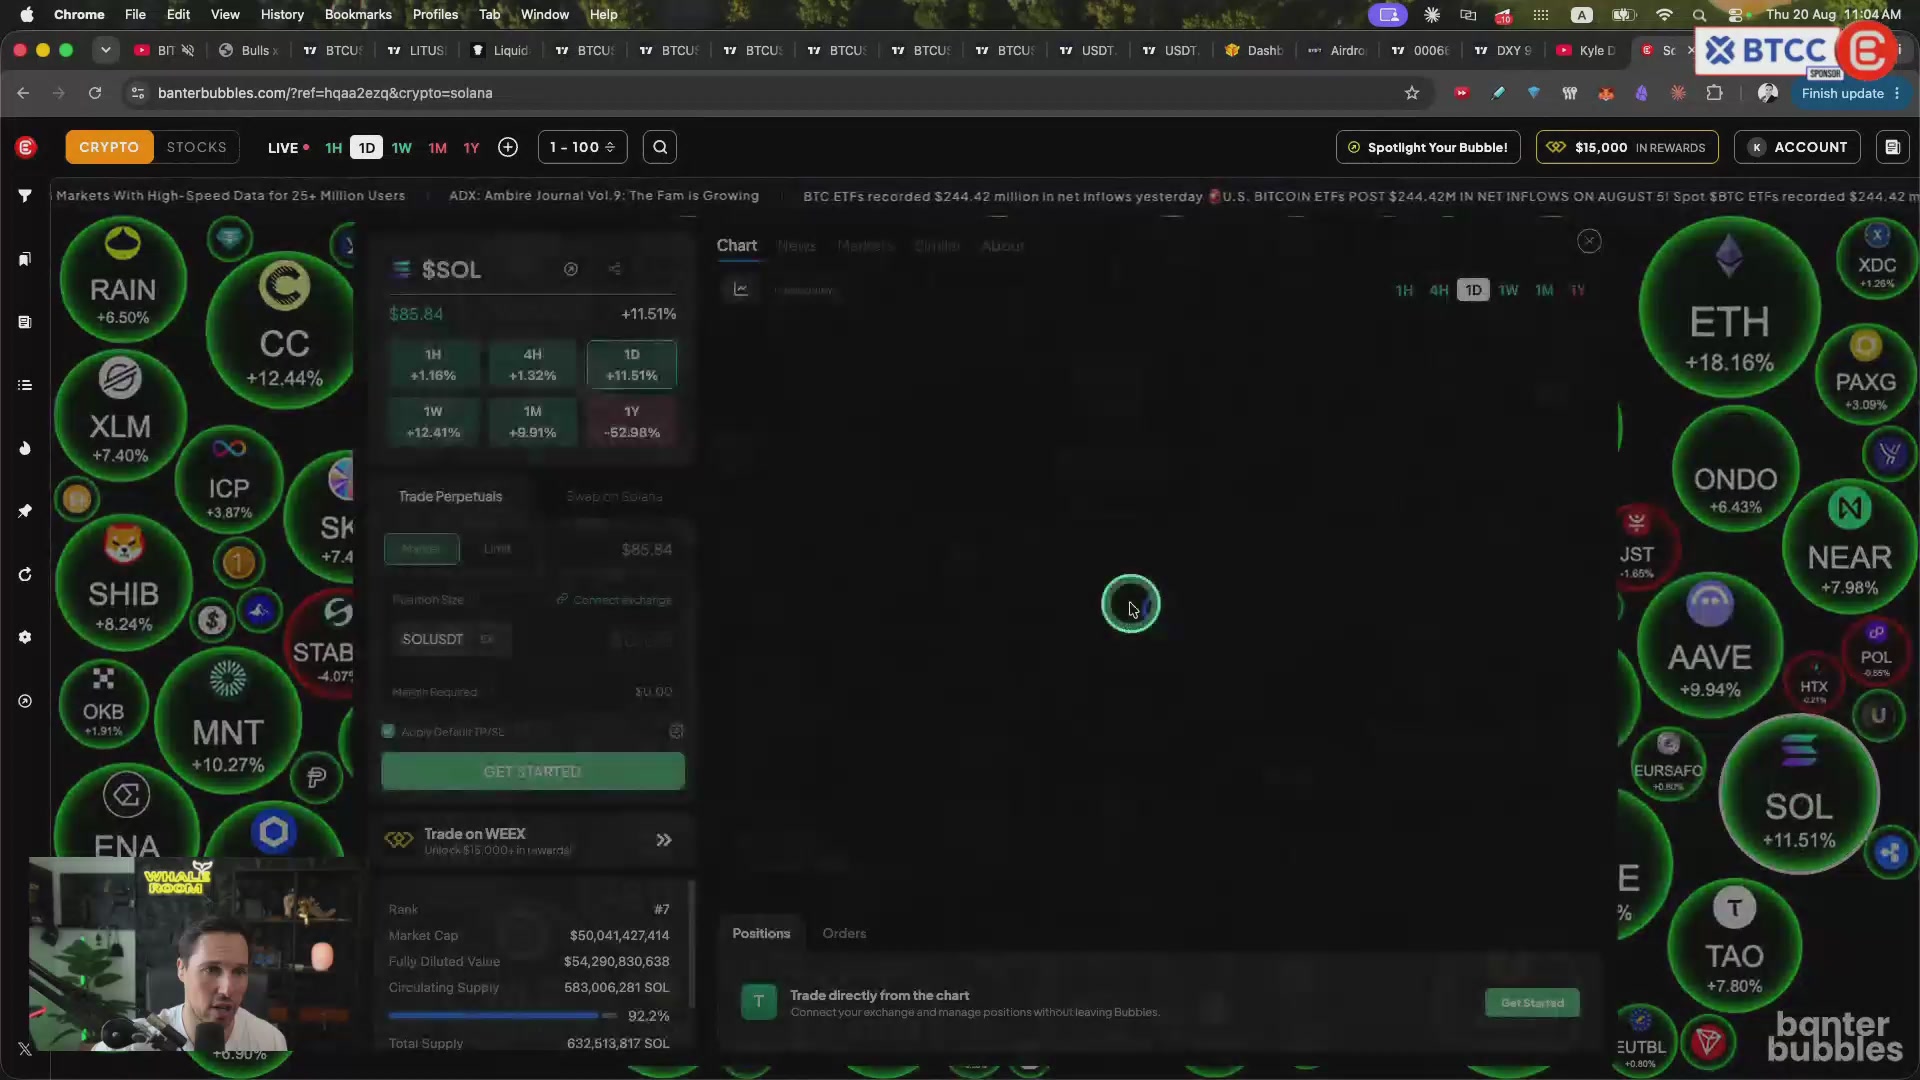Switch to STOCKS mode
This screenshot has width=1920, height=1080.
(197, 147)
